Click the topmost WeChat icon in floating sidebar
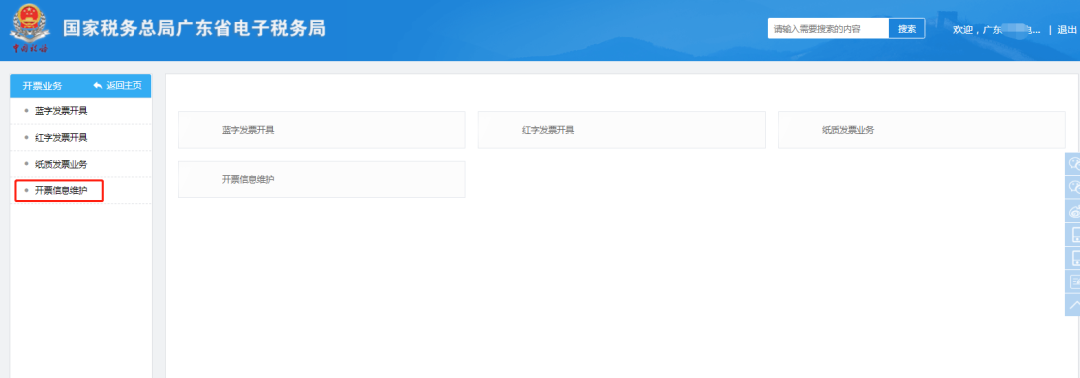The height and width of the screenshot is (378, 1080). pyautogui.click(x=1073, y=165)
